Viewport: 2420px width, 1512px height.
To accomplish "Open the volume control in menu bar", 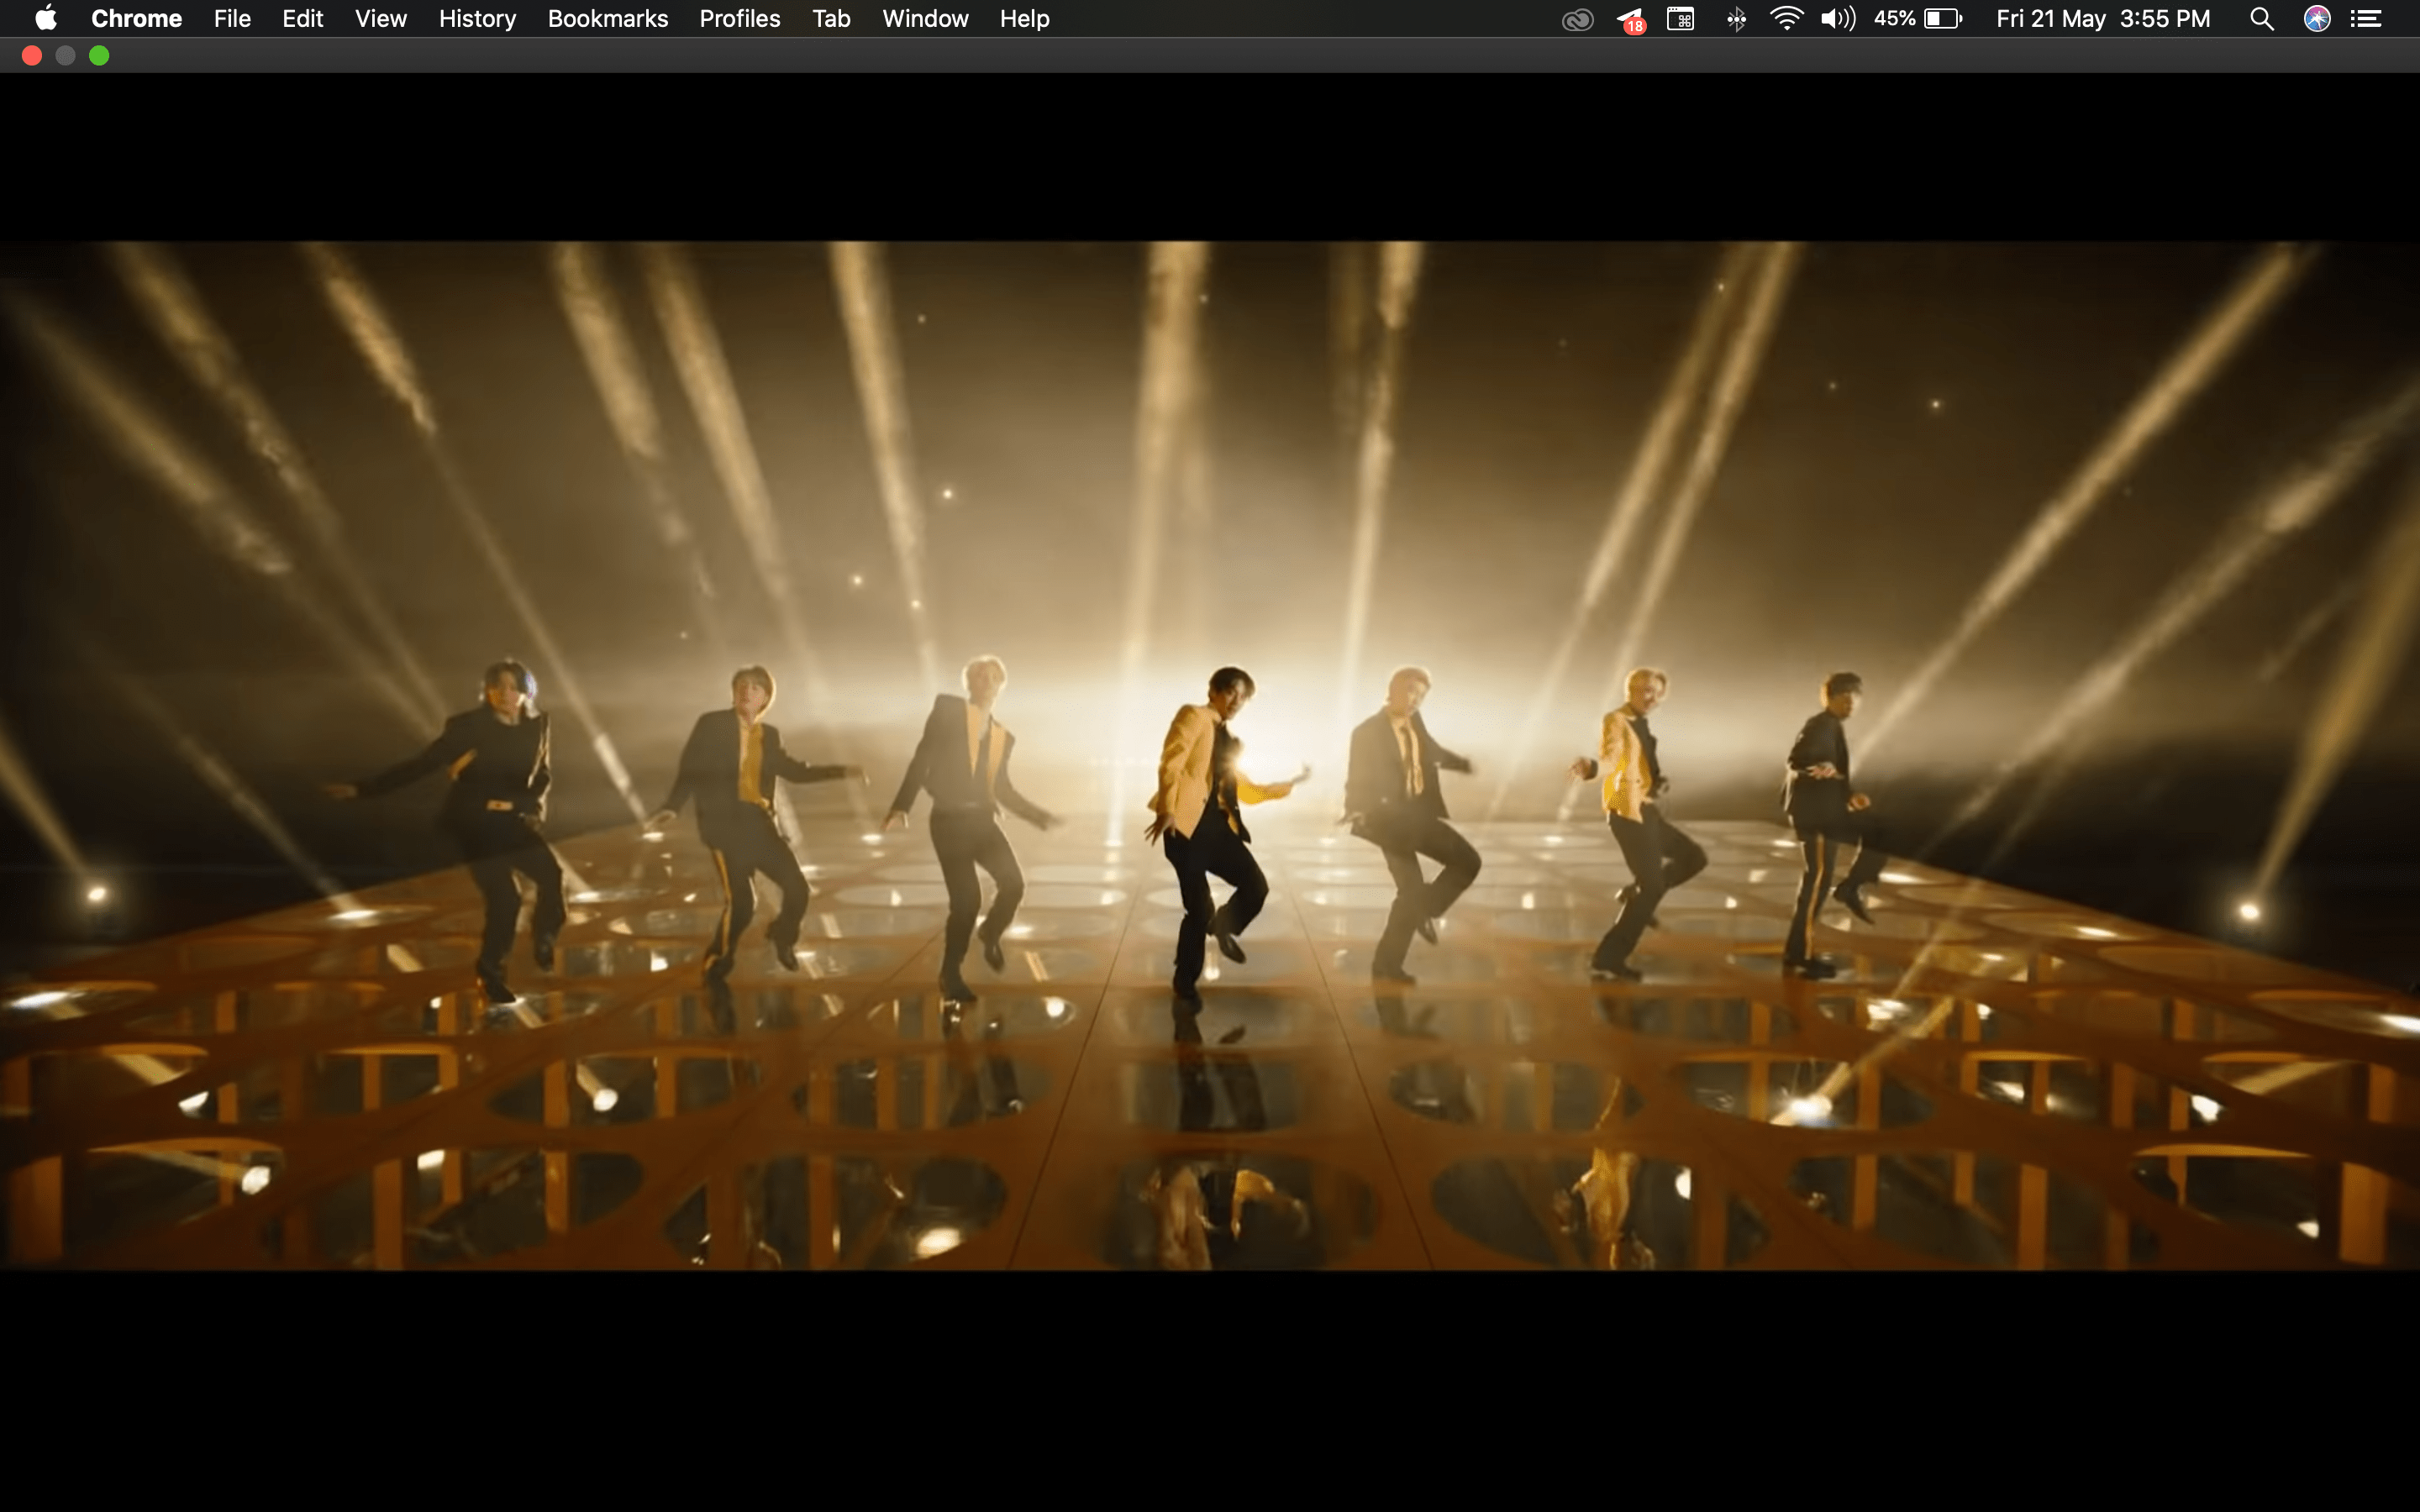I will click(x=1837, y=19).
